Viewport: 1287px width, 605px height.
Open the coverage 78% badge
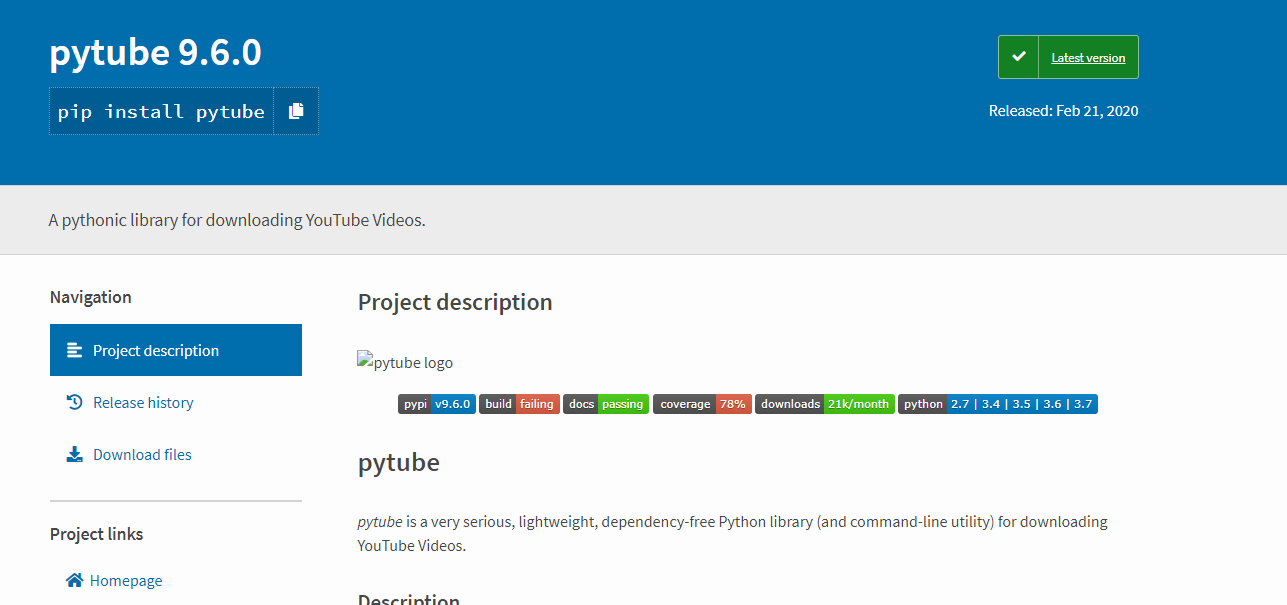(702, 404)
